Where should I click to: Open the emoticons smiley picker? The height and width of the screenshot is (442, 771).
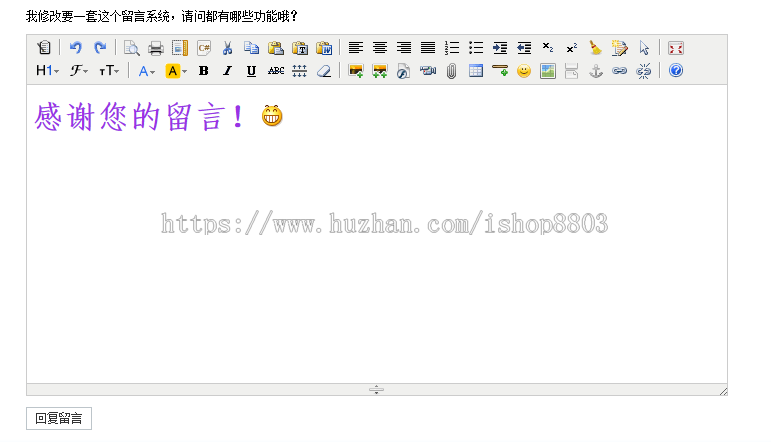click(x=524, y=71)
